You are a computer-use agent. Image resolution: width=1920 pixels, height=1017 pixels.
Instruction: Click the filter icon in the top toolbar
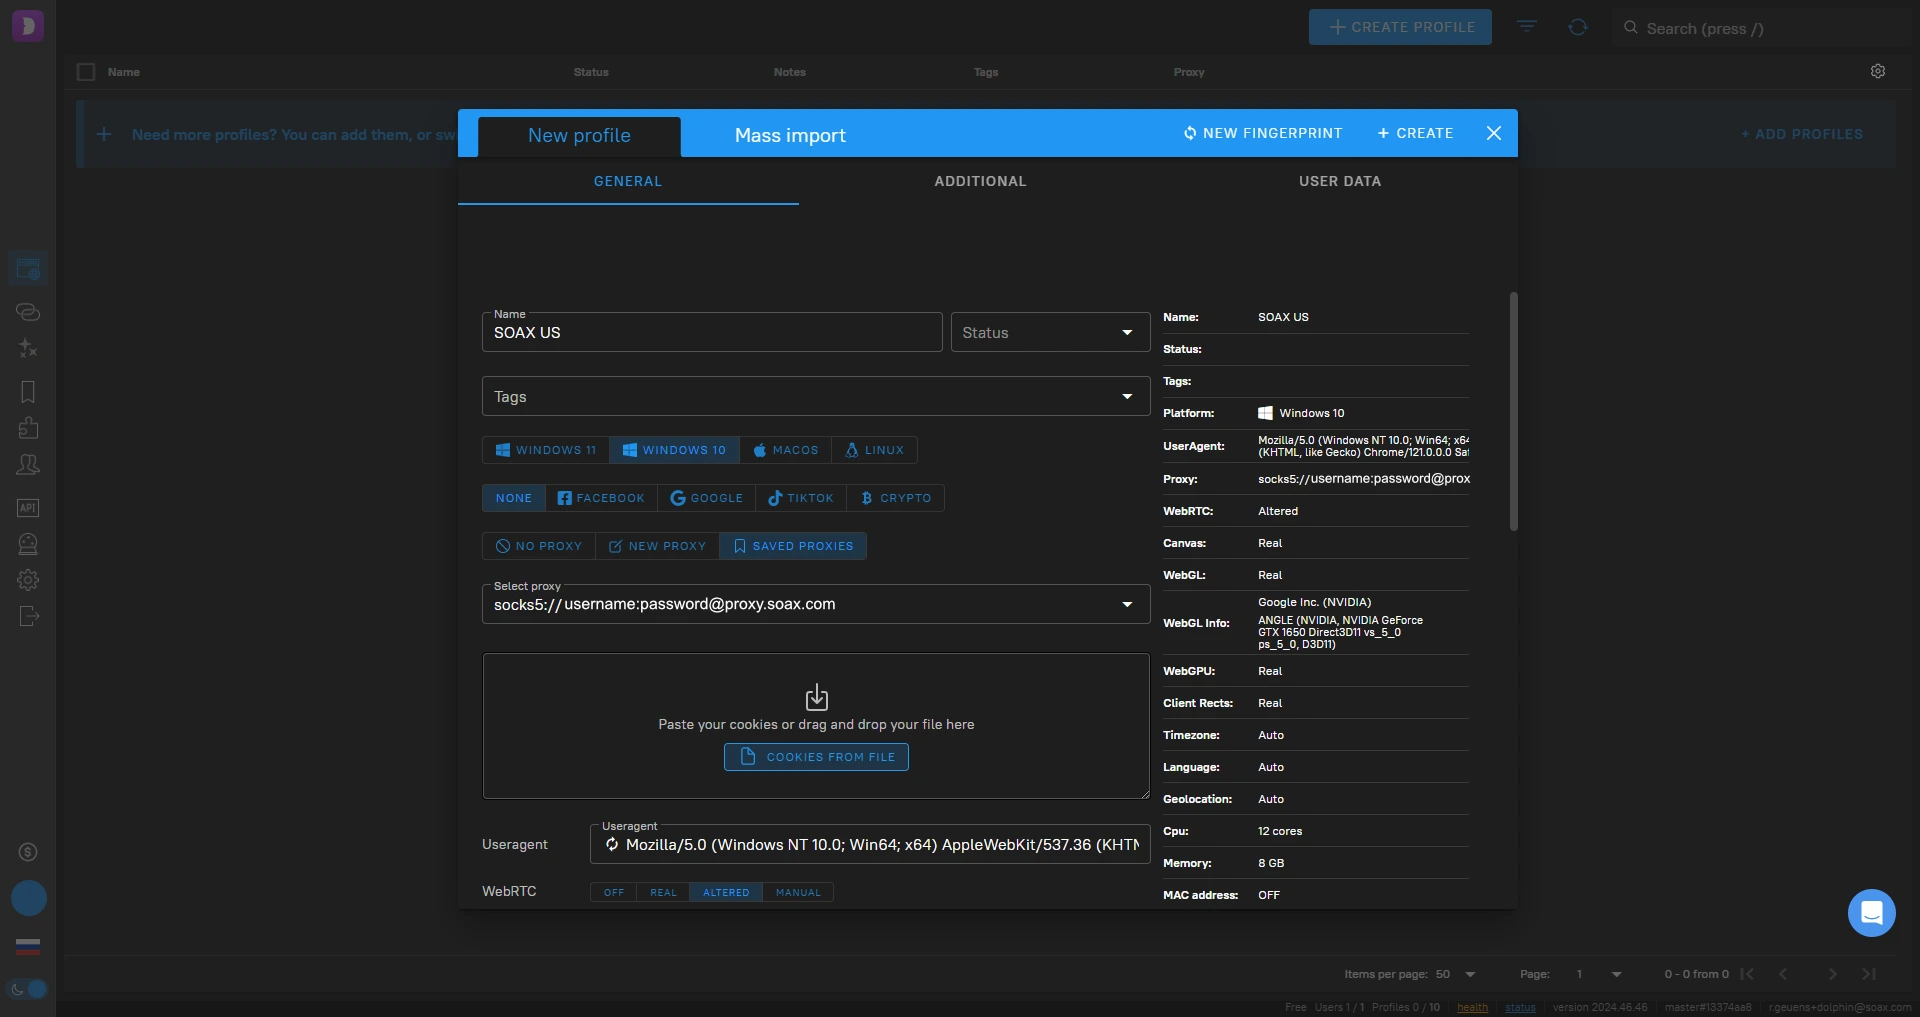[1526, 27]
